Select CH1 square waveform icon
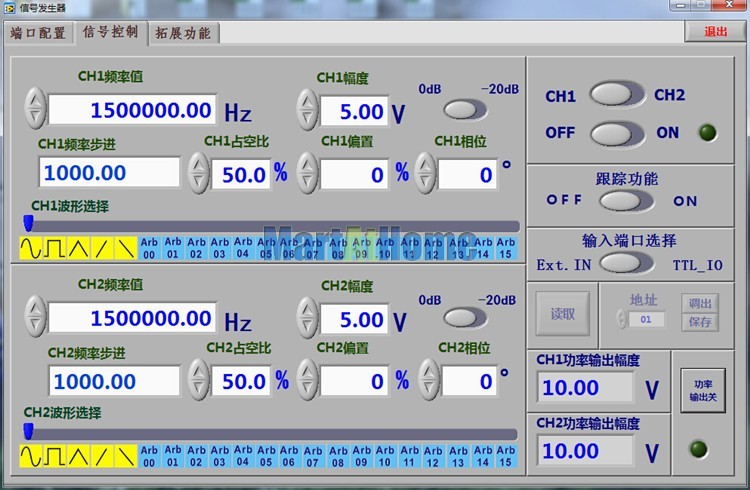The image size is (750, 490). click(x=54, y=247)
